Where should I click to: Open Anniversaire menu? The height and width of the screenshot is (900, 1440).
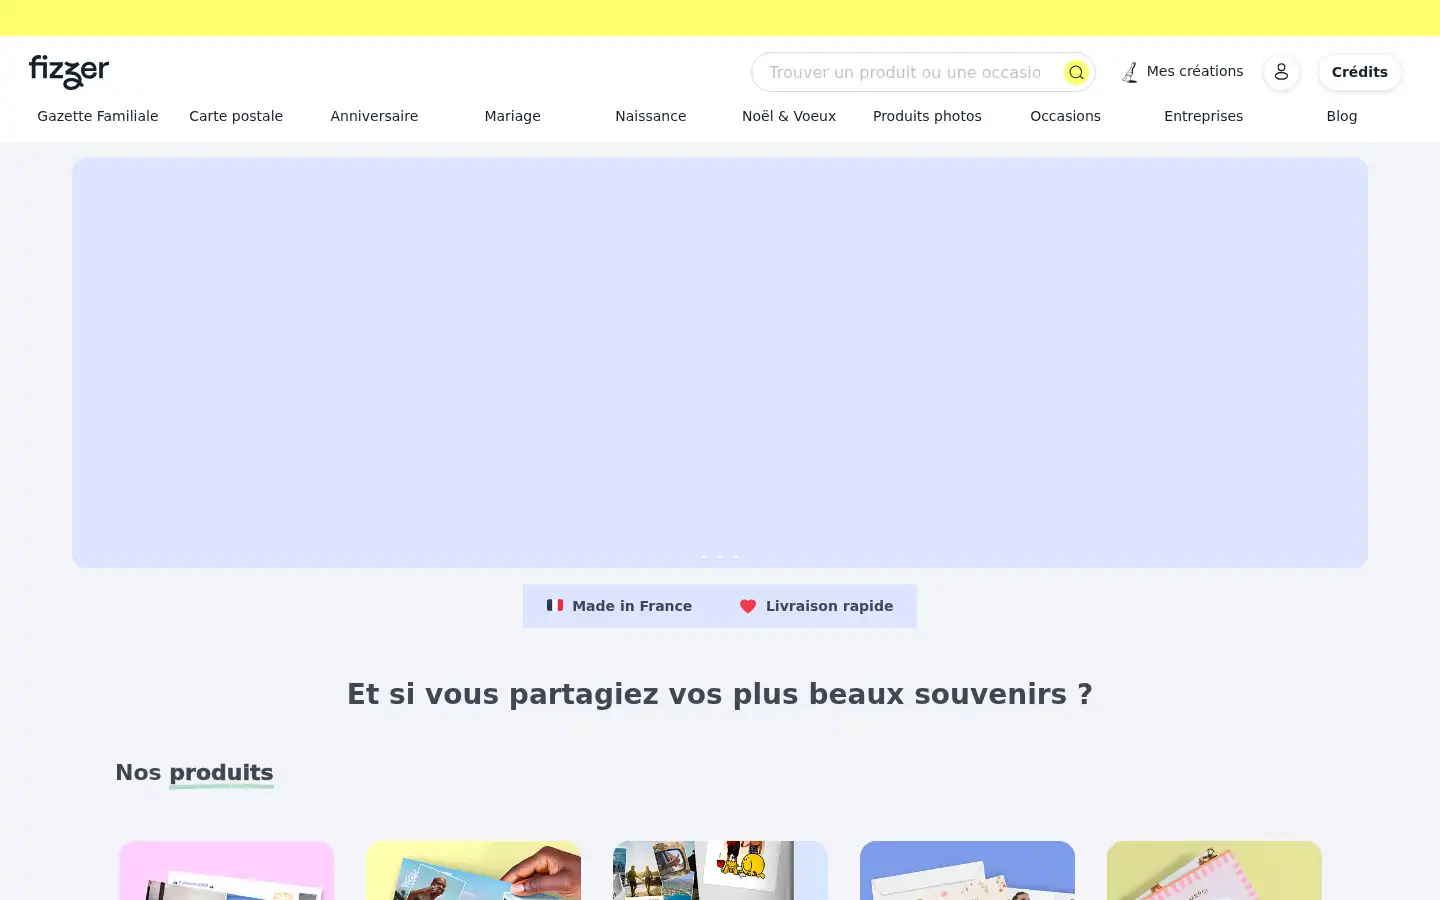click(374, 116)
